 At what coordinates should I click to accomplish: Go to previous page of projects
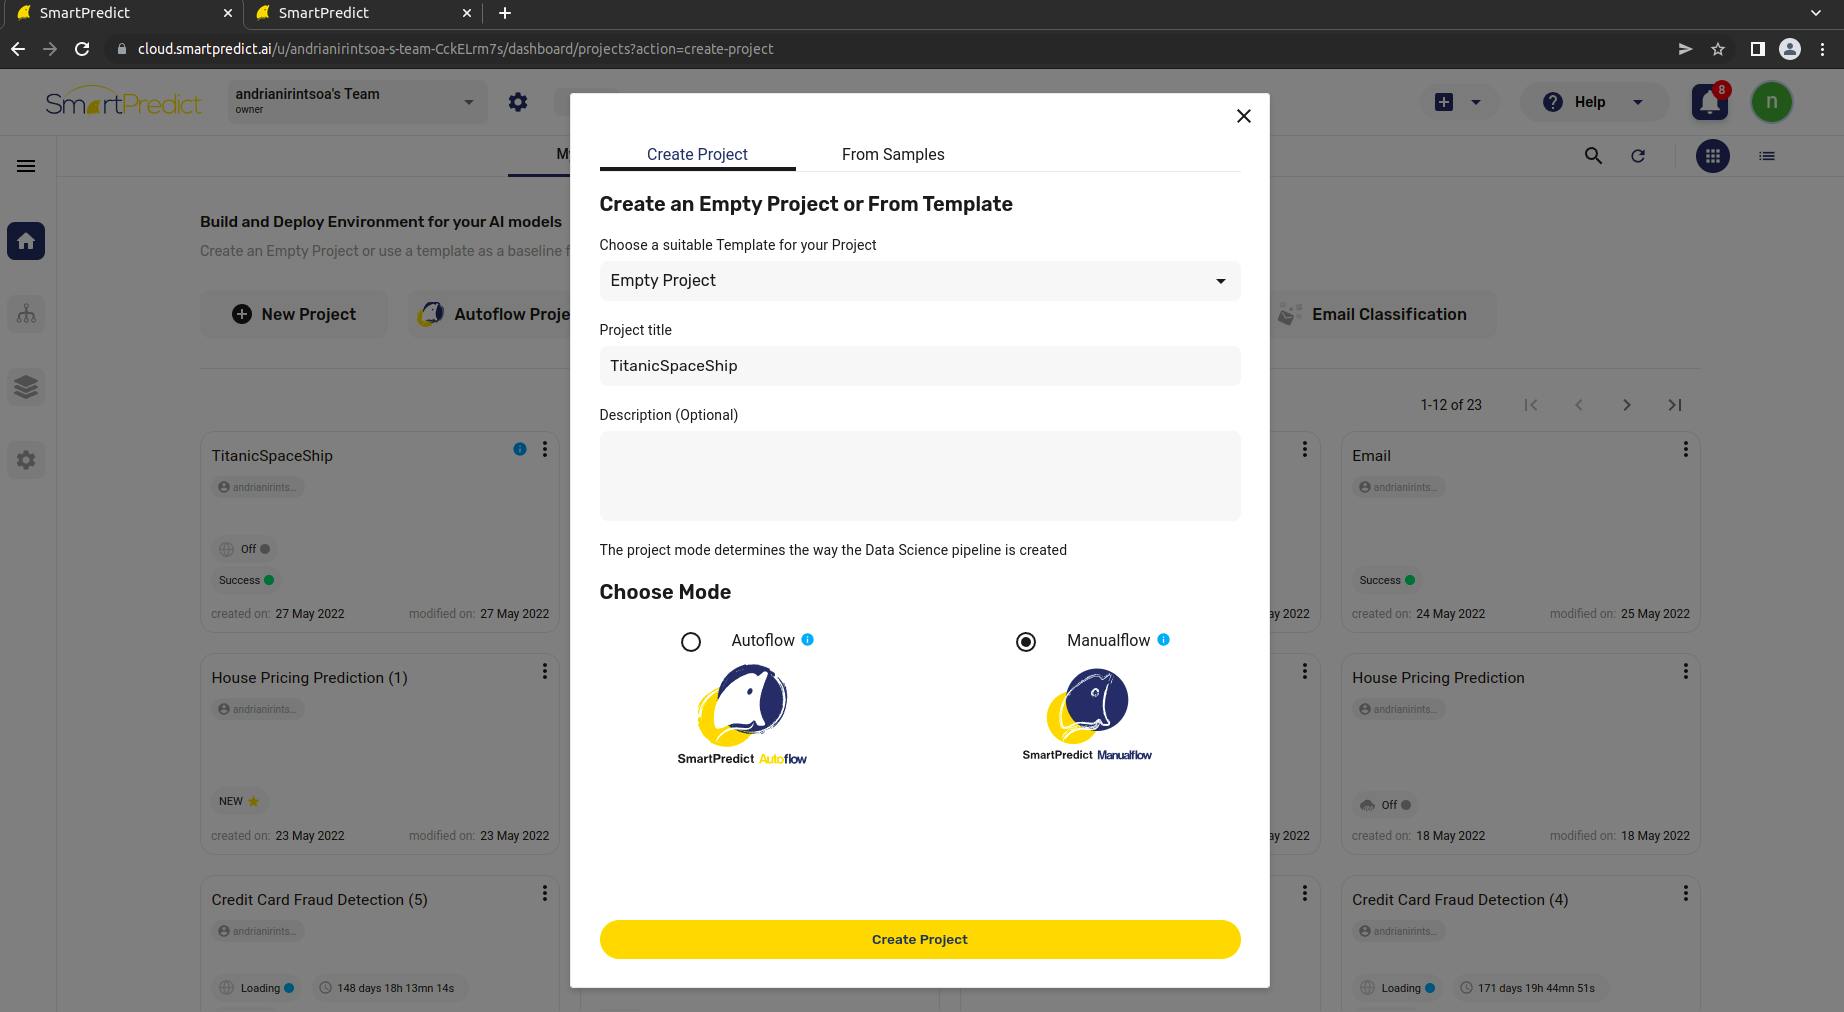click(x=1578, y=405)
